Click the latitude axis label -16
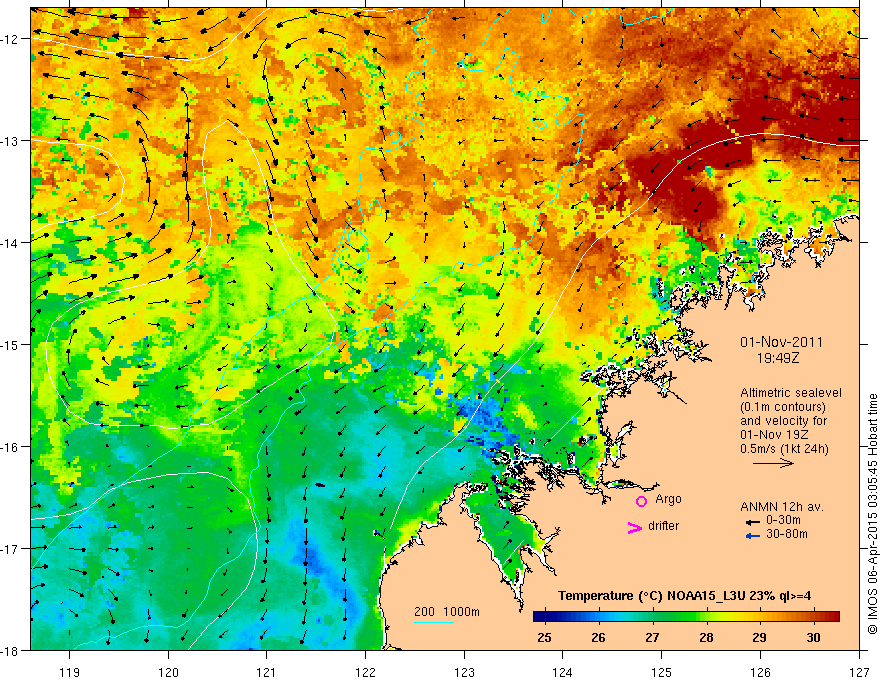 pos(11,447)
